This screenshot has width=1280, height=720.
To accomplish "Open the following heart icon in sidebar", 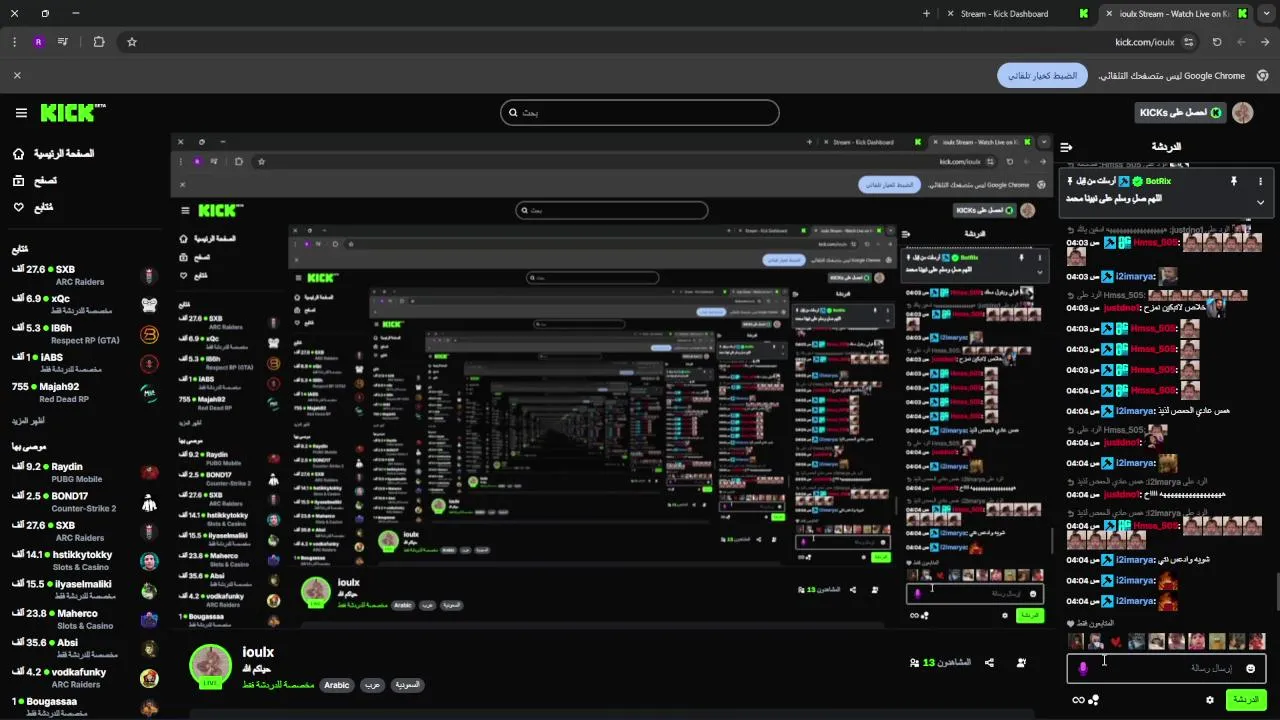I will 19,207.
